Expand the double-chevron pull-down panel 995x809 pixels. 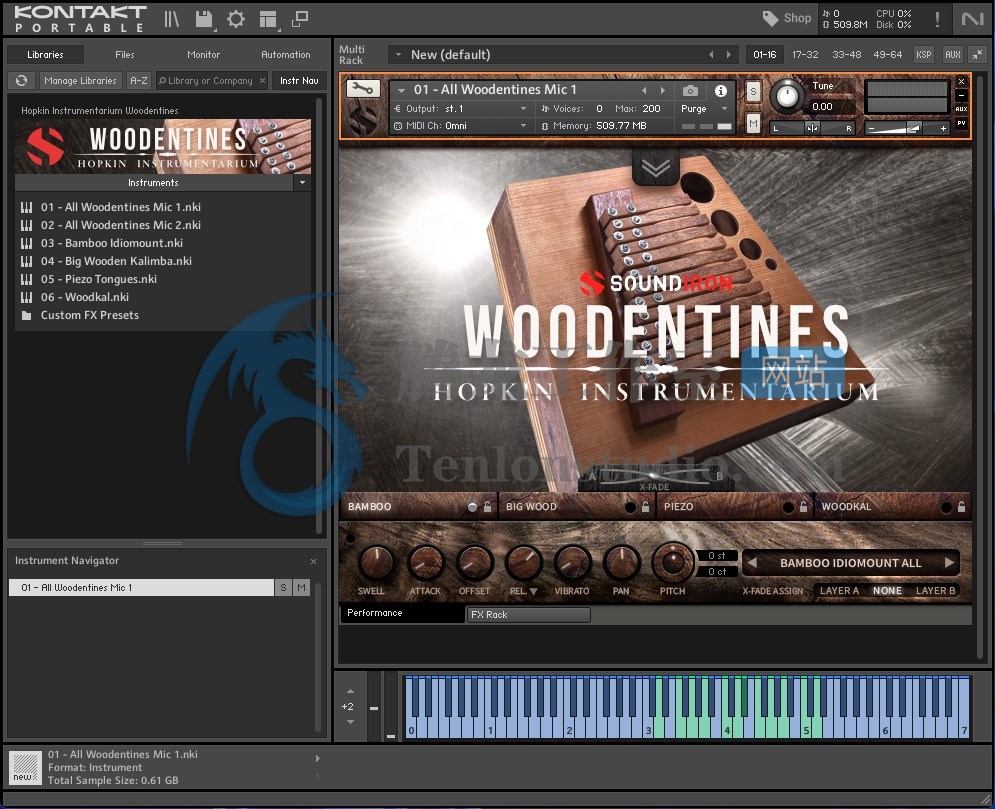click(x=656, y=168)
